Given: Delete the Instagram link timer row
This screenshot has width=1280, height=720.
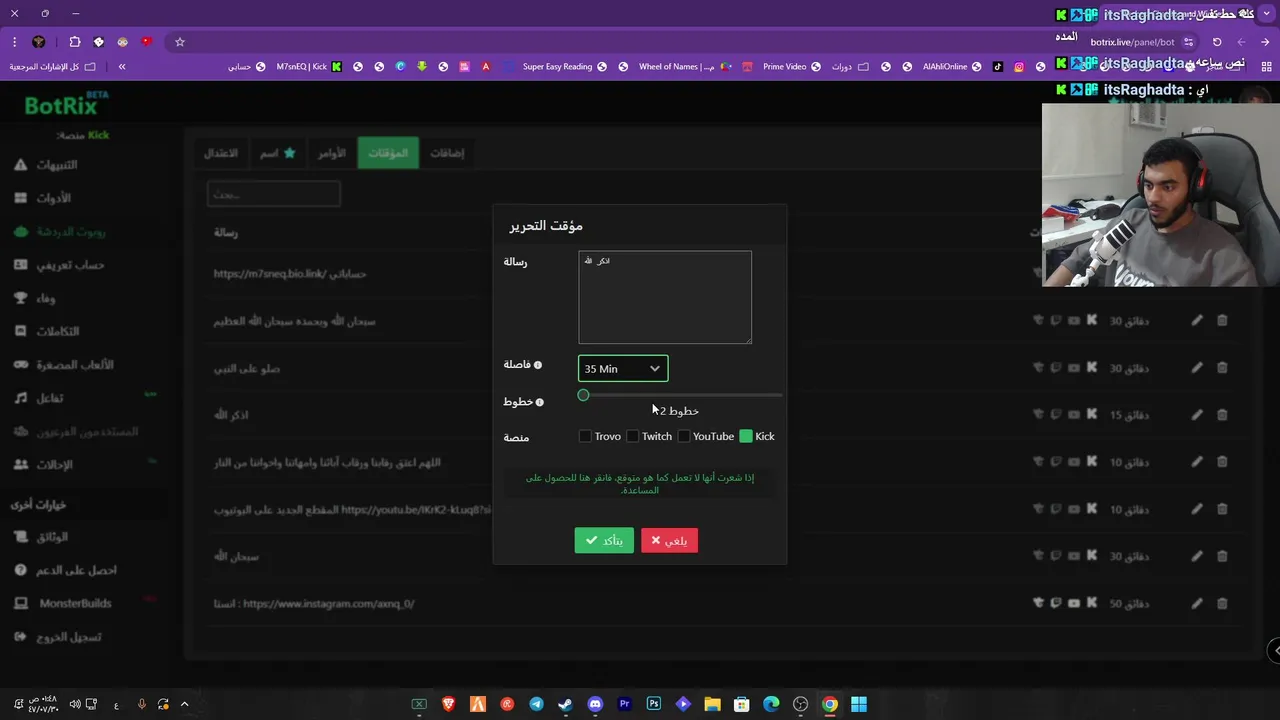Looking at the screenshot, I should point(1222,603).
